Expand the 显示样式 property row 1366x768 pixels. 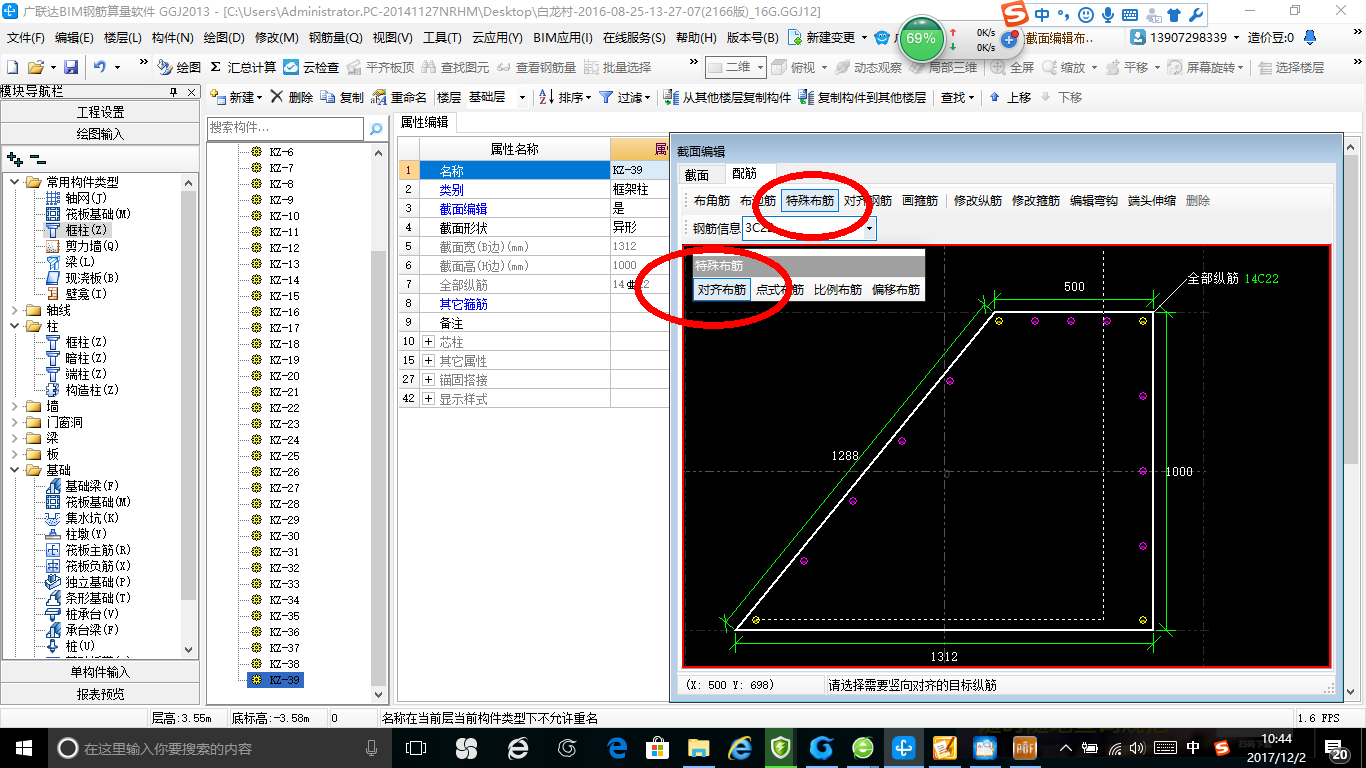coord(429,399)
